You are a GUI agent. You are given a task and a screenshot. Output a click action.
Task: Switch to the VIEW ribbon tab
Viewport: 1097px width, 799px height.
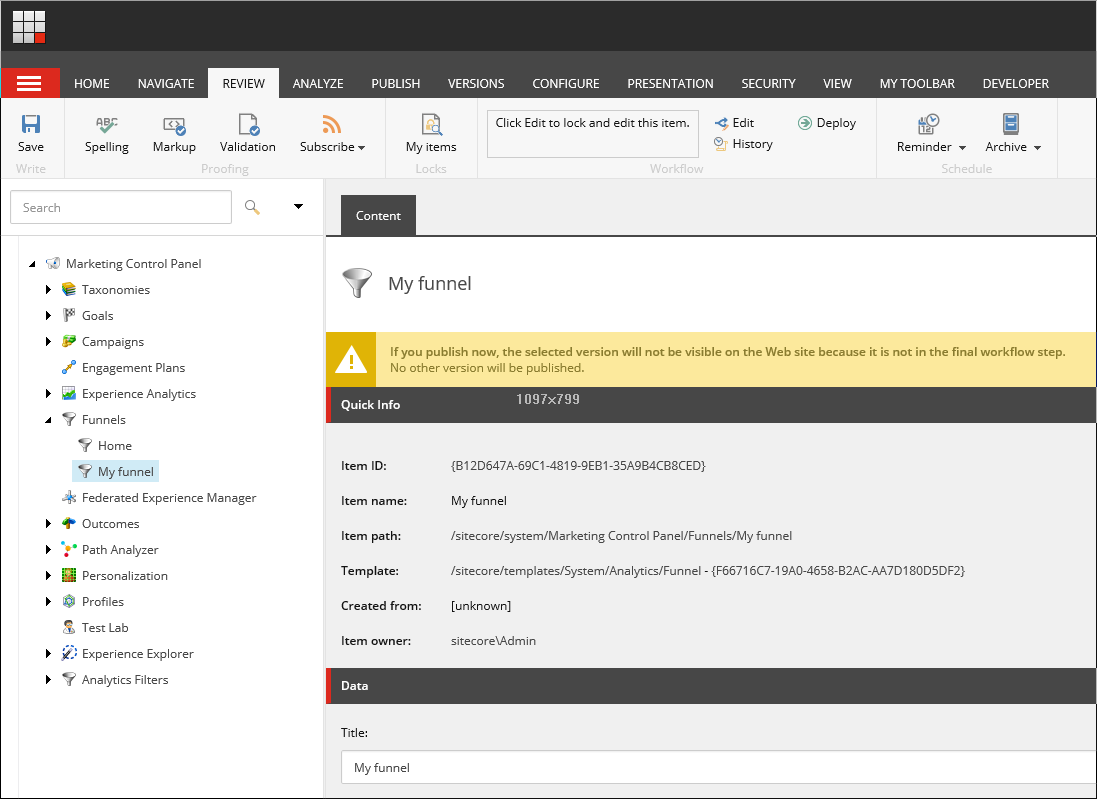coord(837,83)
